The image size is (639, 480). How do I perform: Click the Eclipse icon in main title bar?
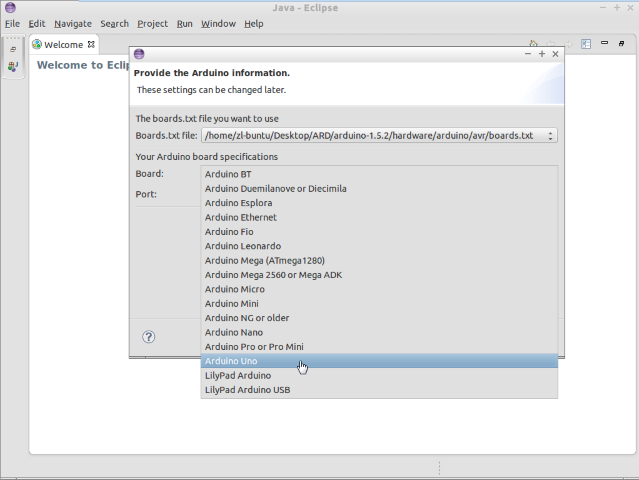10,7
